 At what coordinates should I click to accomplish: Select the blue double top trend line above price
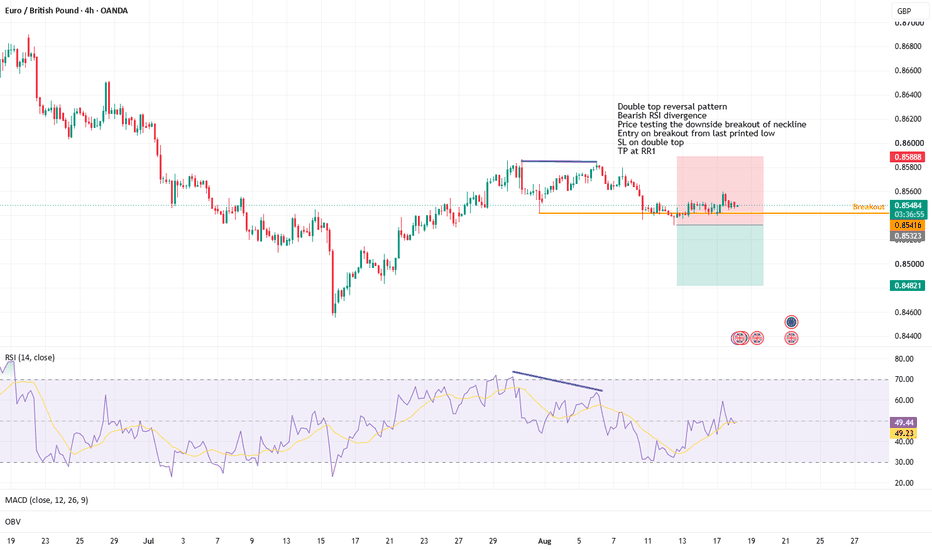pyautogui.click(x=559, y=161)
